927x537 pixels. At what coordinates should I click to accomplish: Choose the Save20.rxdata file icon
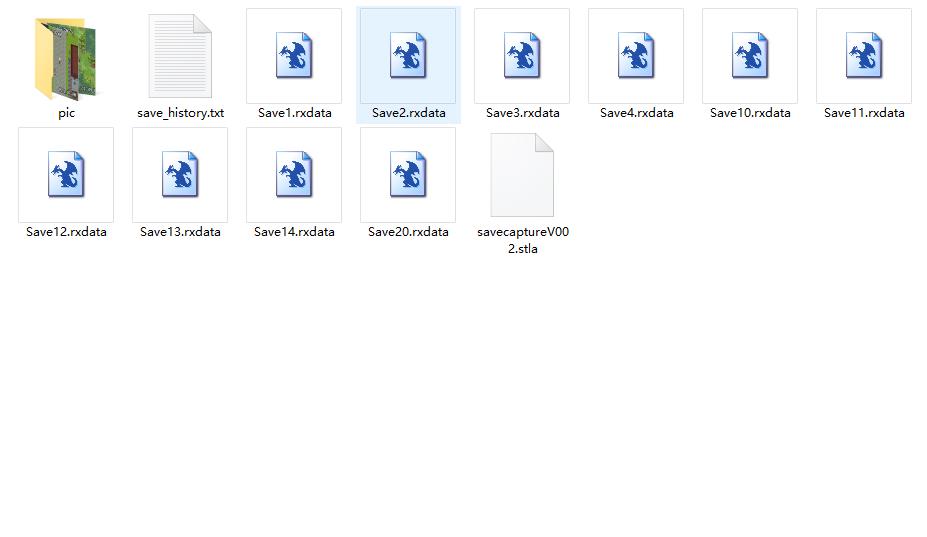408,174
